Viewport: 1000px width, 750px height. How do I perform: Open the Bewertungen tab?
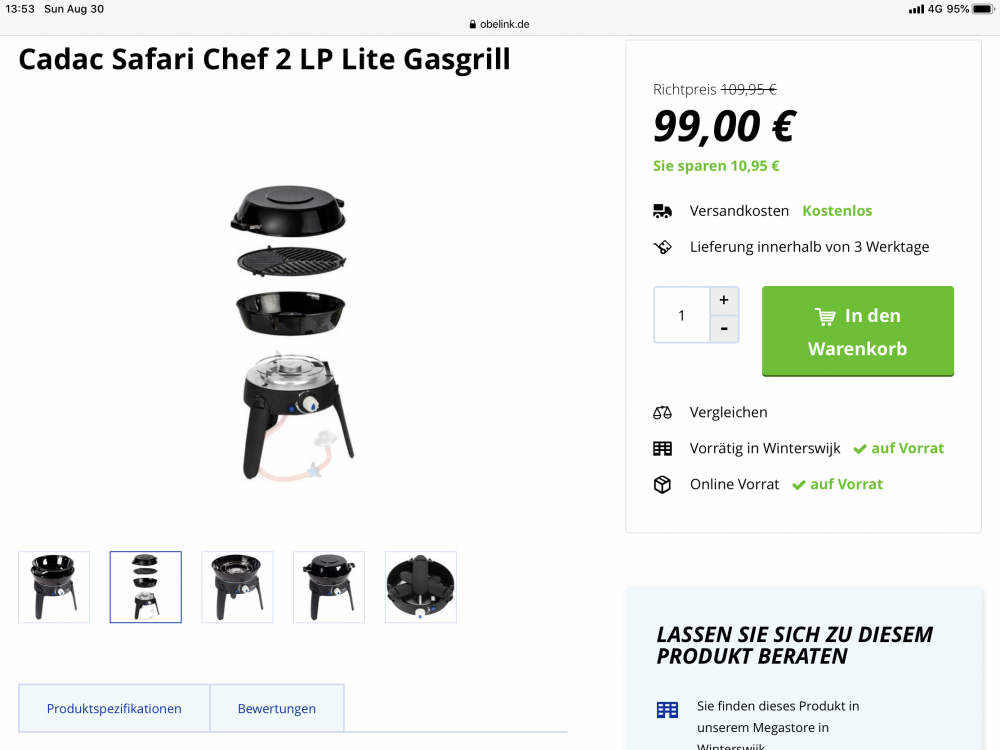[x=277, y=709]
